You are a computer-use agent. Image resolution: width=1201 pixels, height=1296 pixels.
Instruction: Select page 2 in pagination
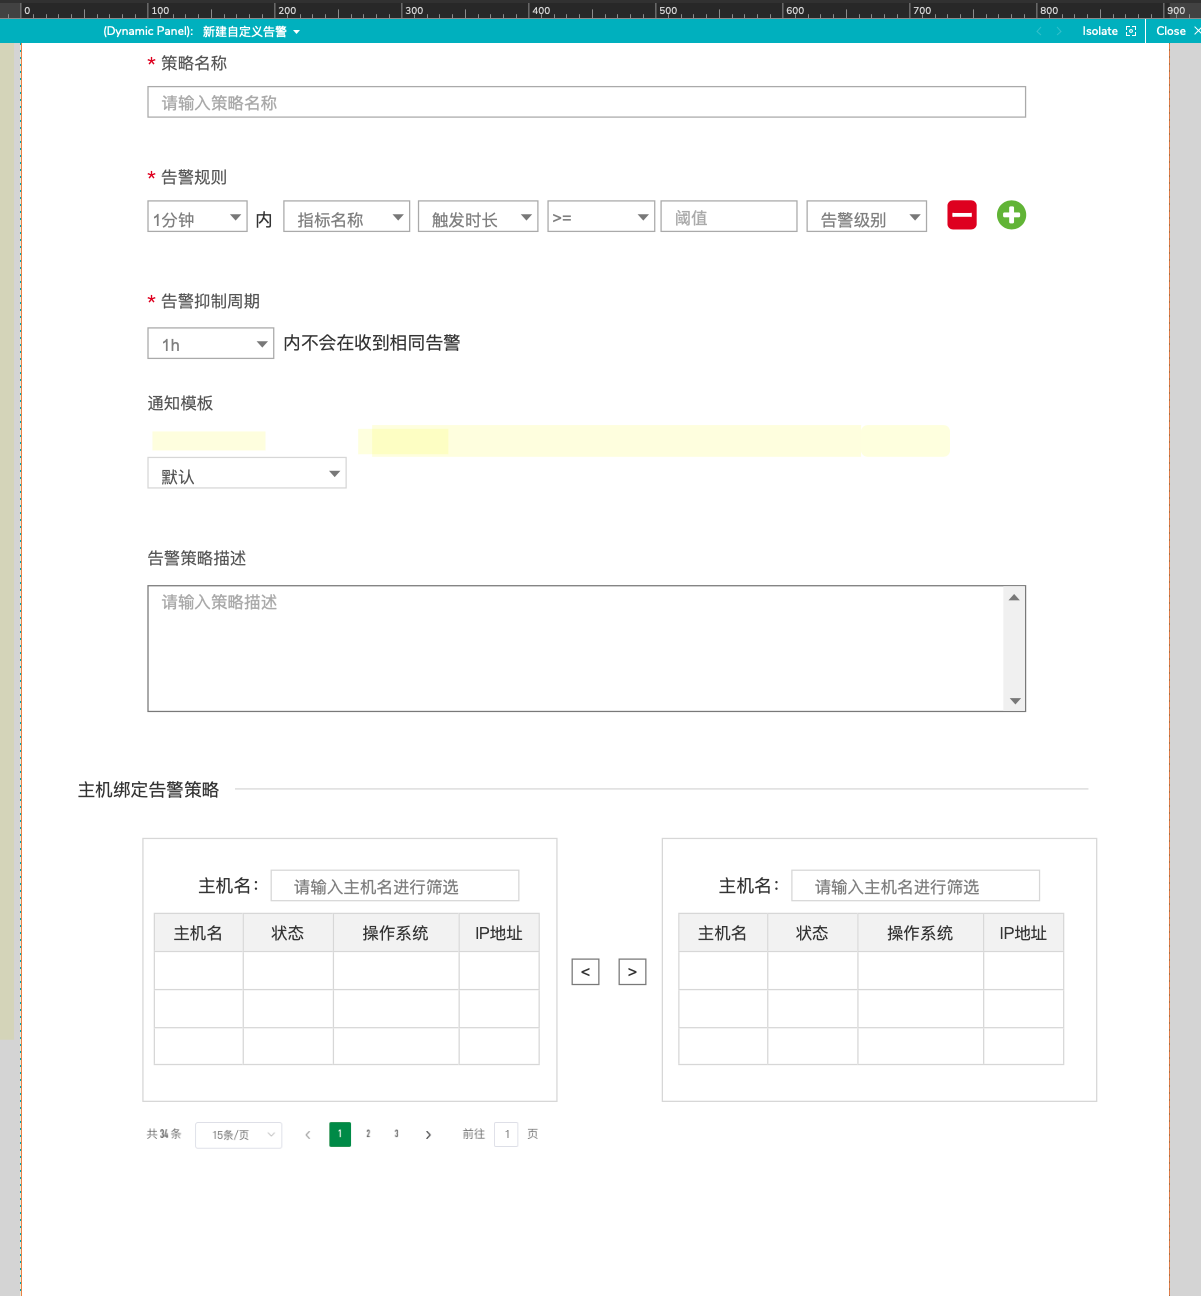pos(368,1134)
